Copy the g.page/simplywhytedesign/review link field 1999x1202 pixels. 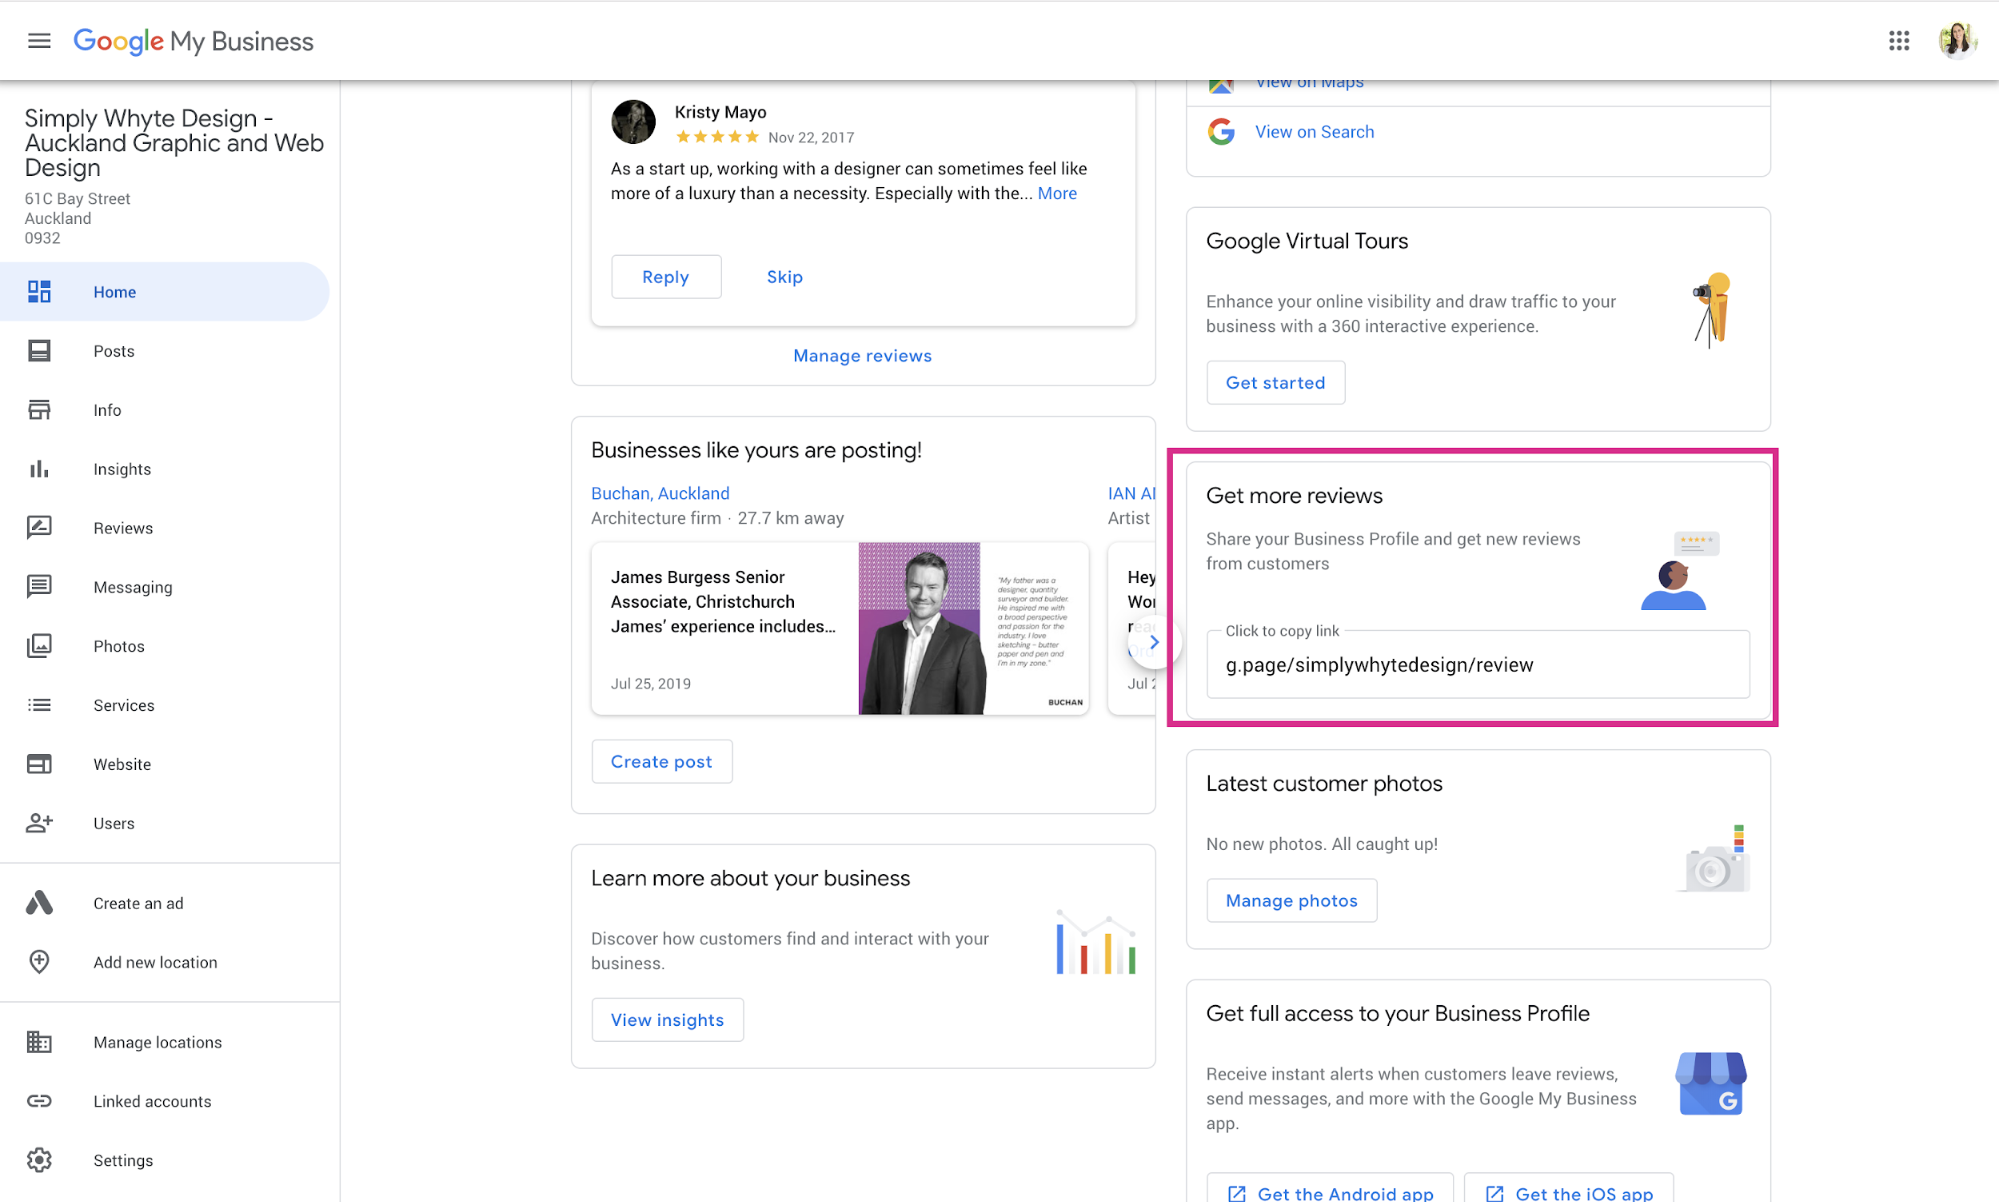(1478, 665)
